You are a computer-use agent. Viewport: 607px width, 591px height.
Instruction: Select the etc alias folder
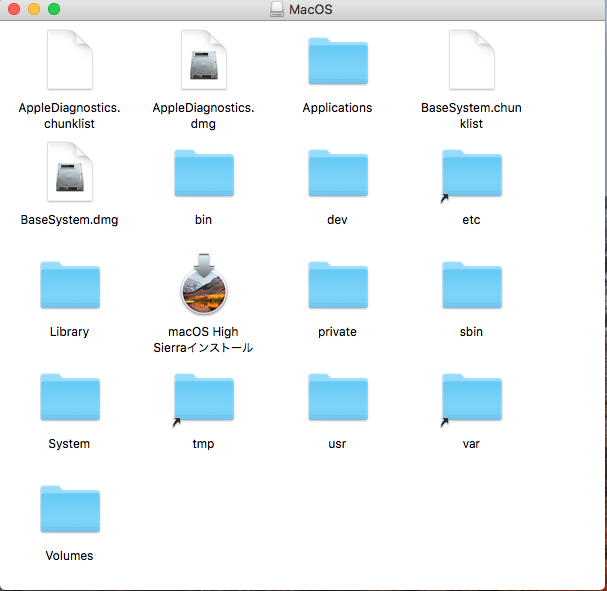472,175
